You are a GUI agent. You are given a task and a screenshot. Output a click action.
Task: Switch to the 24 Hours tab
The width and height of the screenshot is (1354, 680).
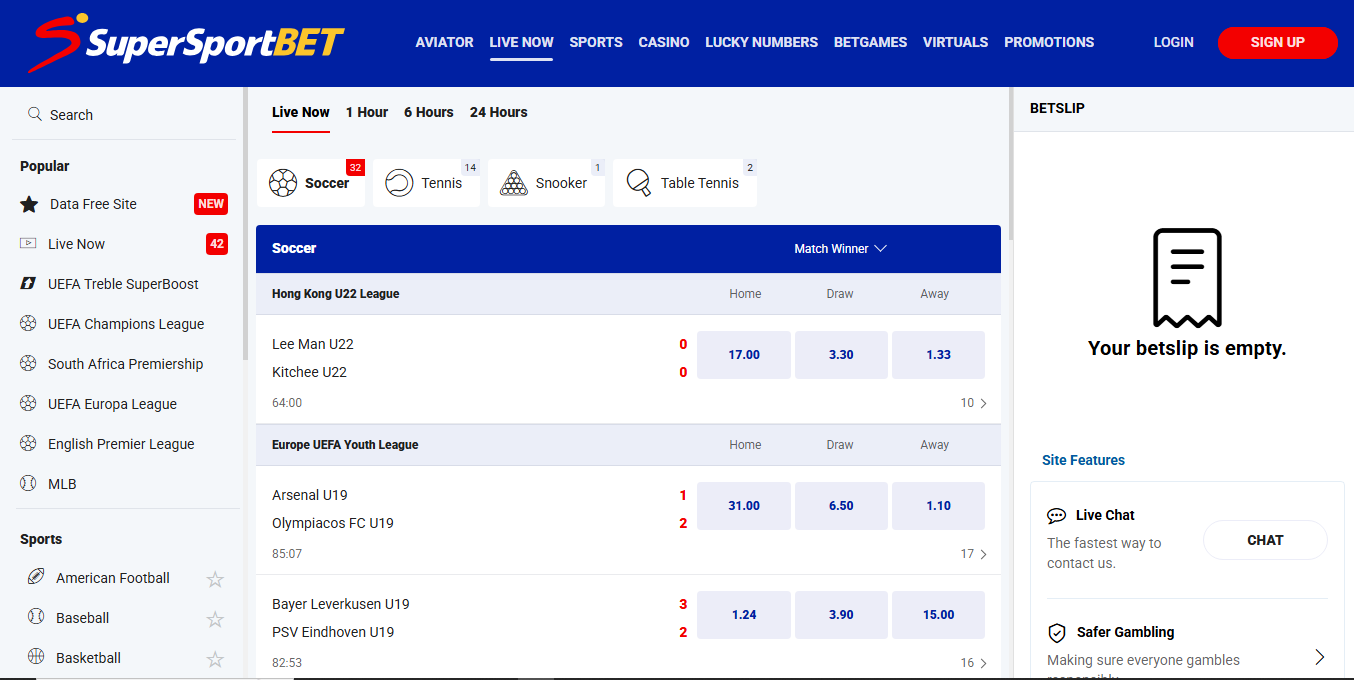(x=498, y=112)
